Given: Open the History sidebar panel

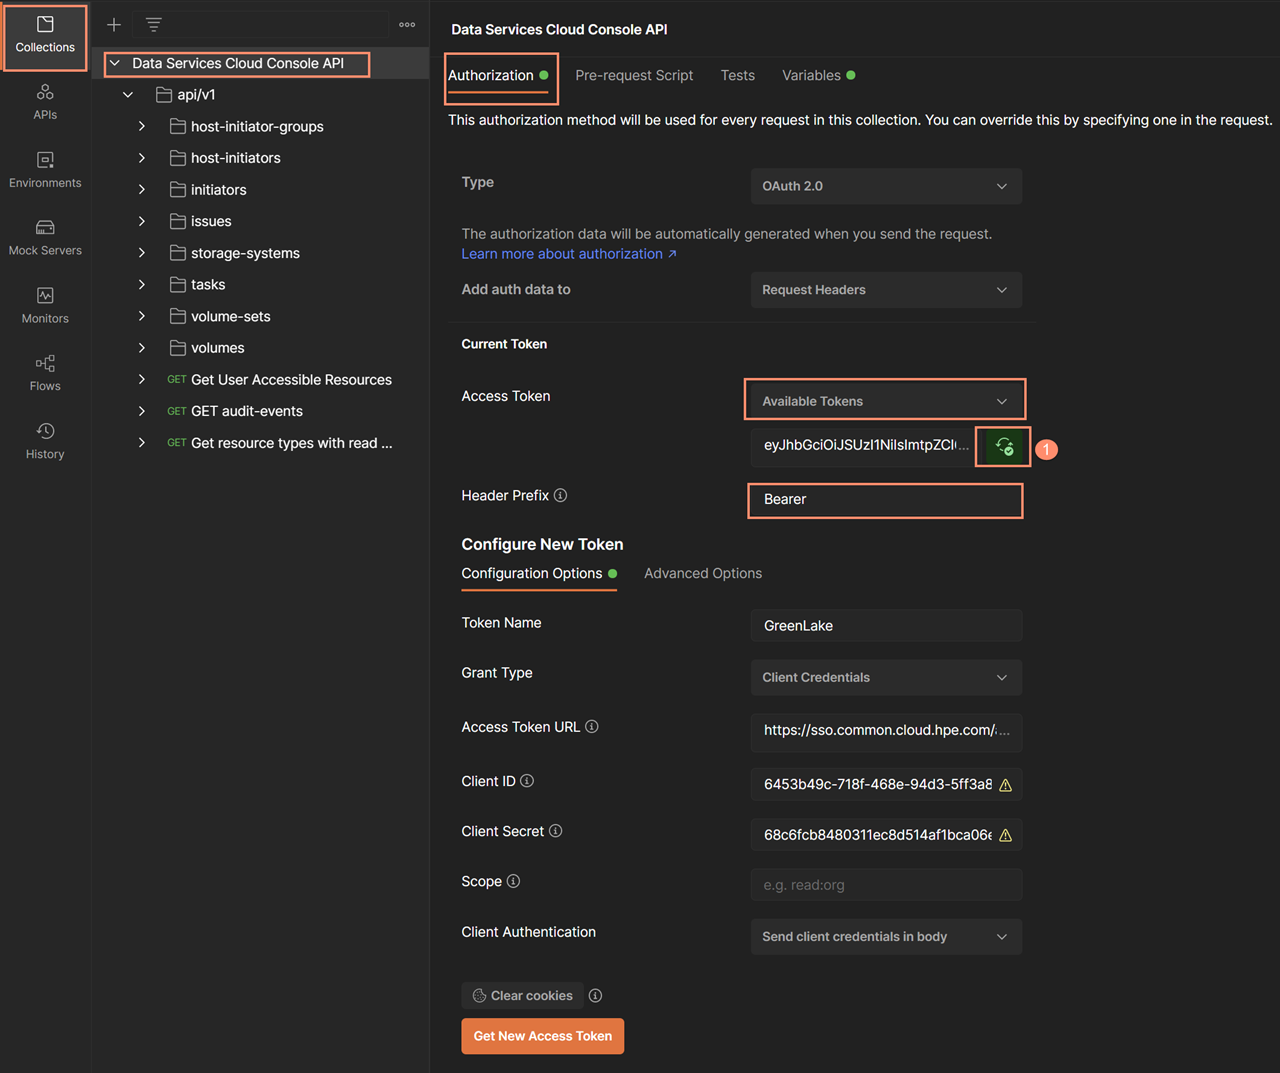Looking at the screenshot, I should [45, 441].
